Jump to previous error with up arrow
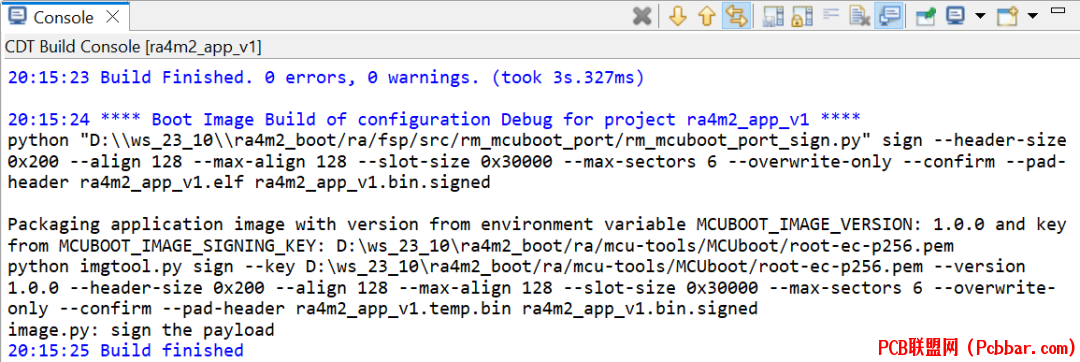The width and height of the screenshot is (1080, 362). click(707, 16)
